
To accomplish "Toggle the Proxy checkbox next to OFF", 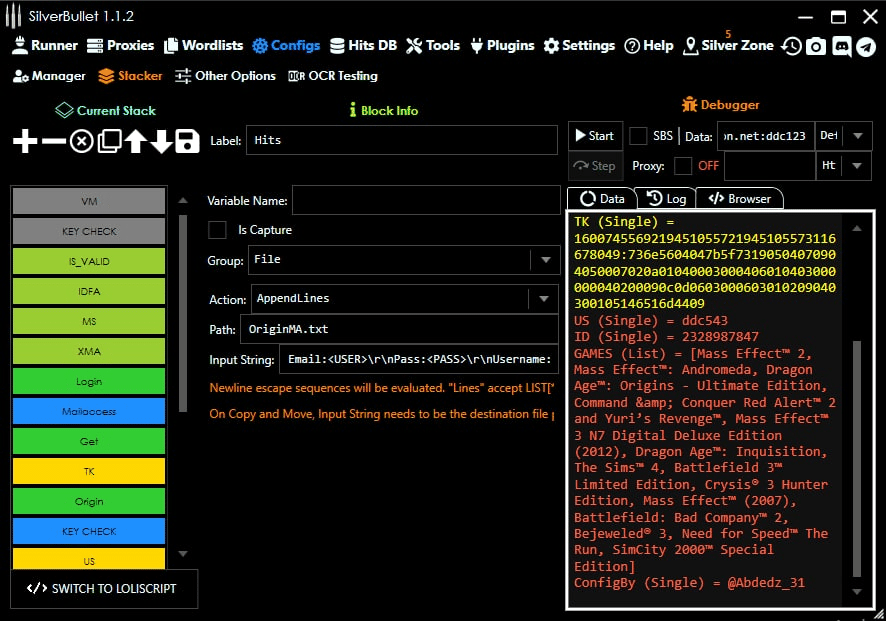I will pos(683,166).
